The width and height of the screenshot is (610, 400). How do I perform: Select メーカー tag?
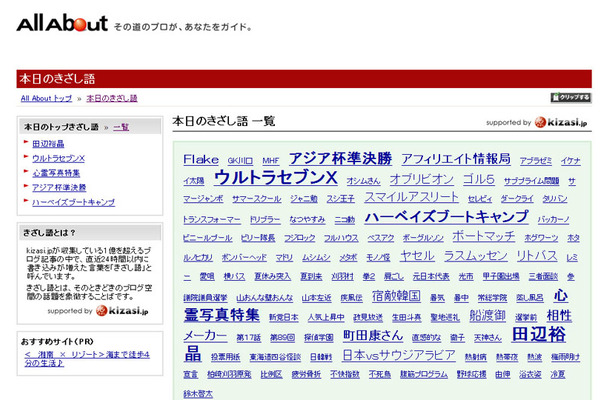pyautogui.click(x=205, y=335)
